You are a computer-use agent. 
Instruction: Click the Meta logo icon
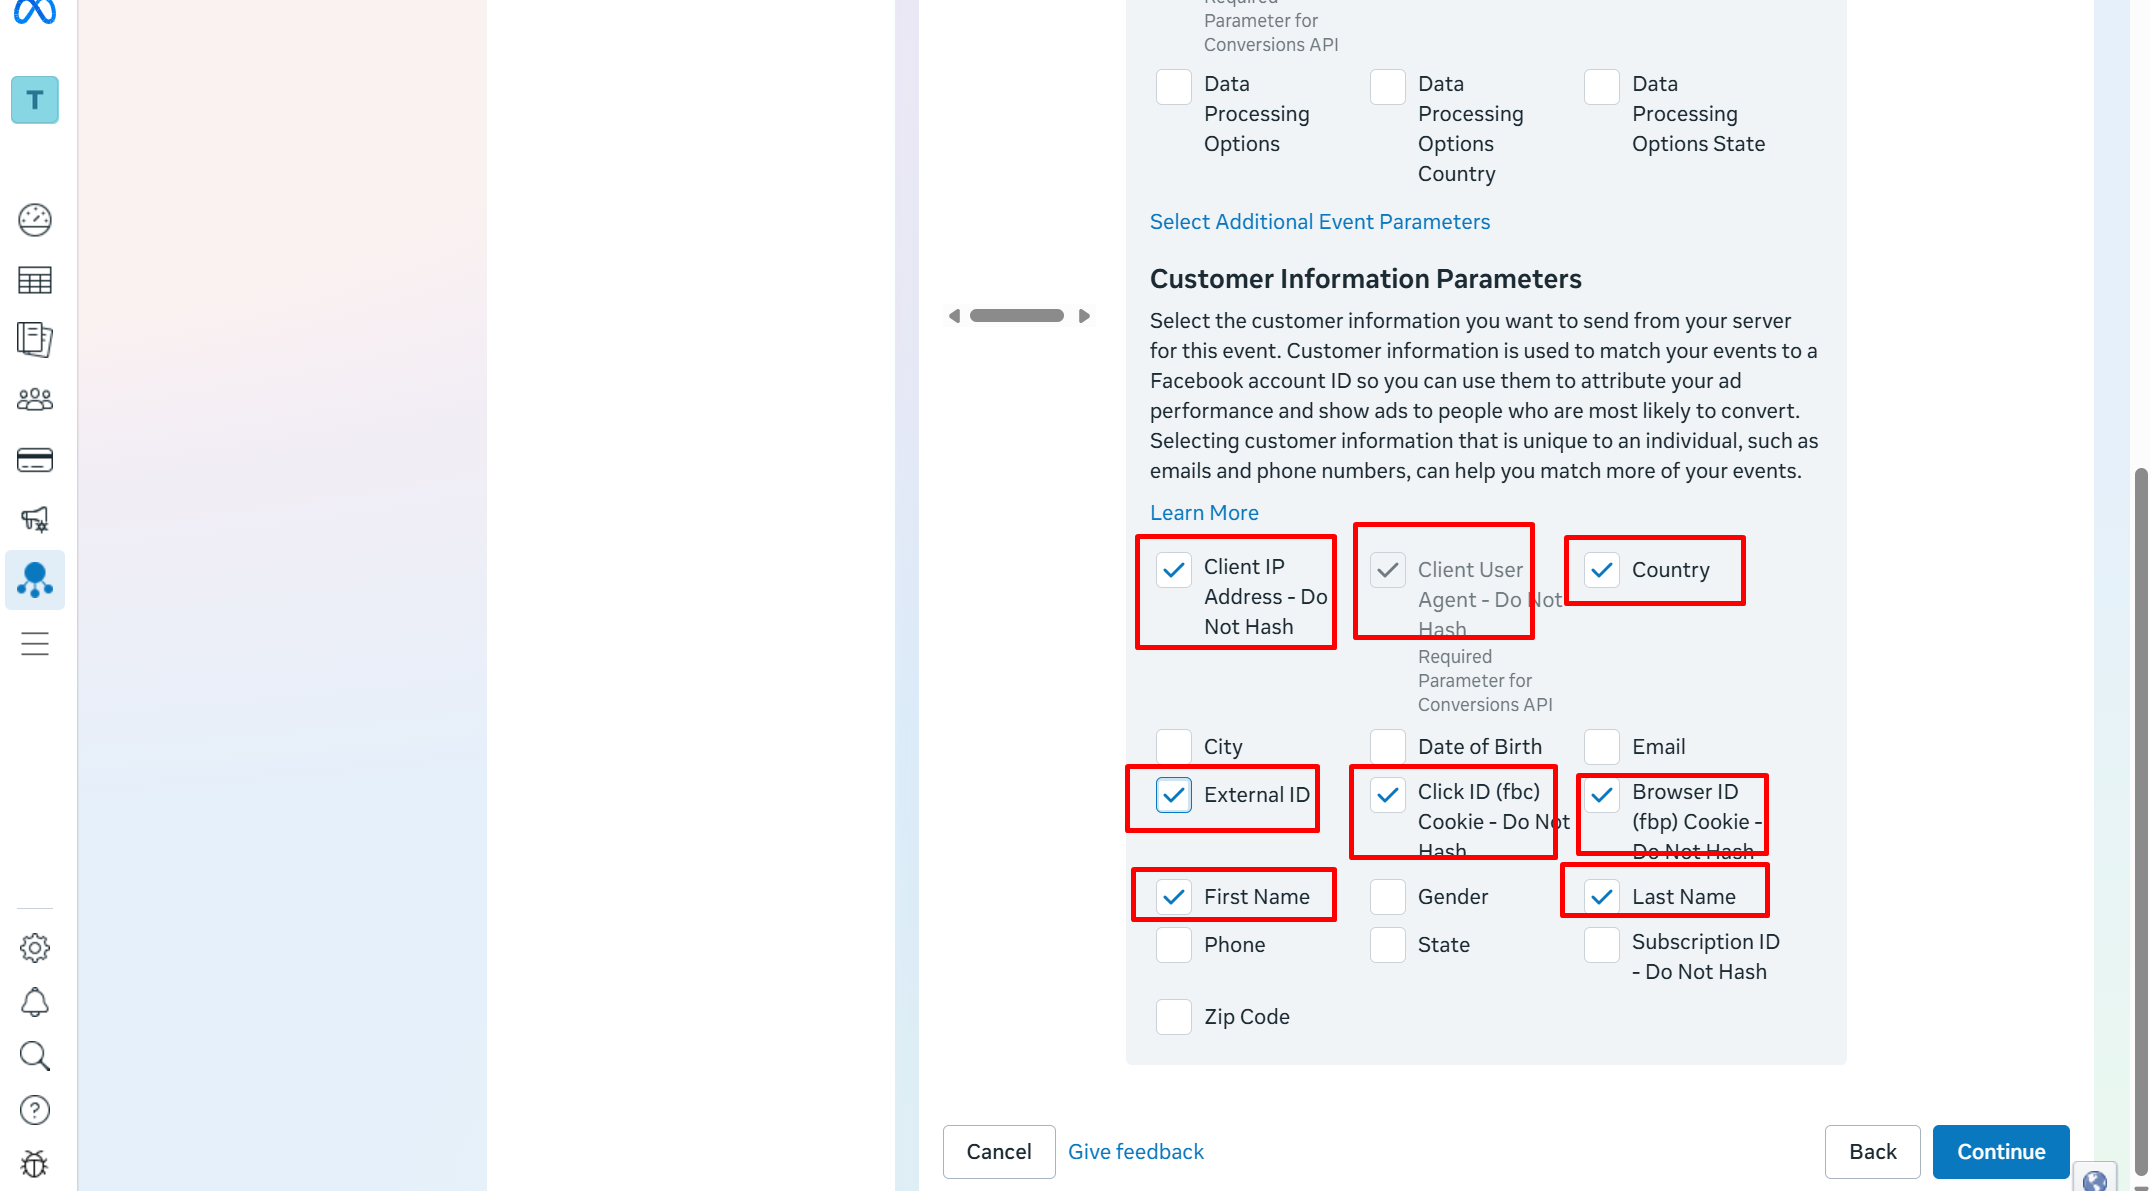point(35,12)
